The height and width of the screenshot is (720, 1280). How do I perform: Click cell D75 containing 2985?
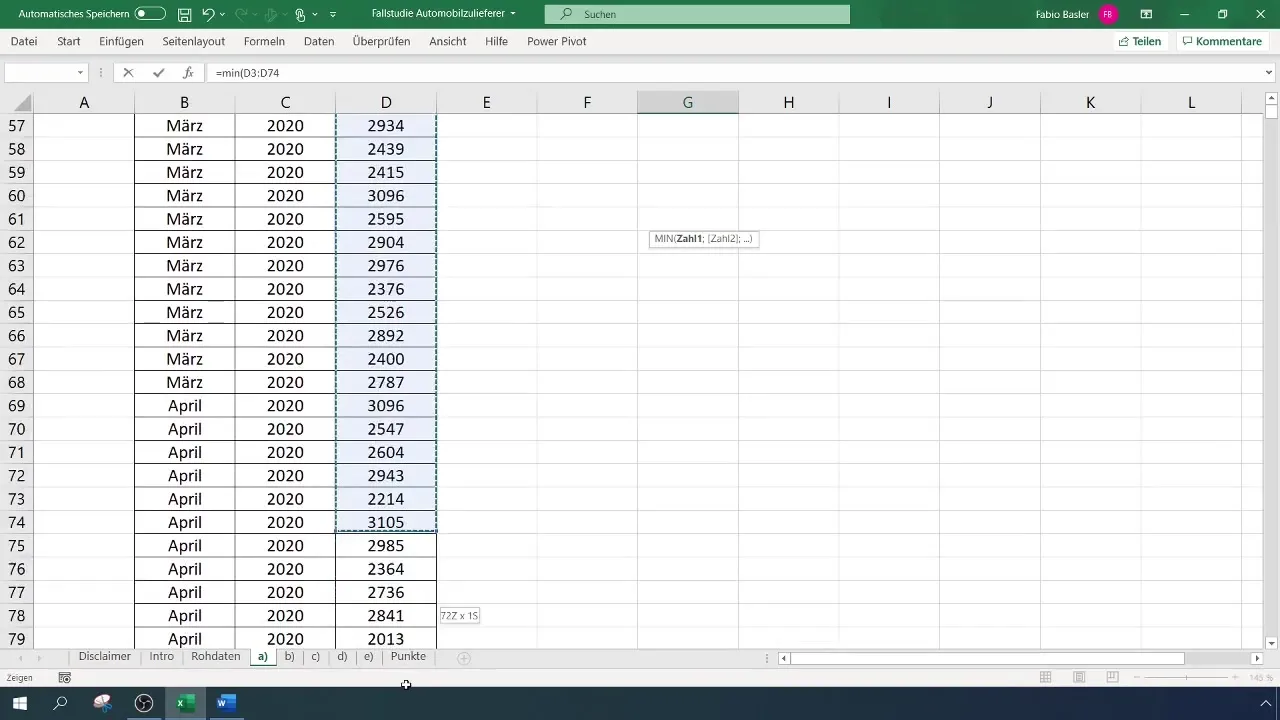(x=386, y=545)
